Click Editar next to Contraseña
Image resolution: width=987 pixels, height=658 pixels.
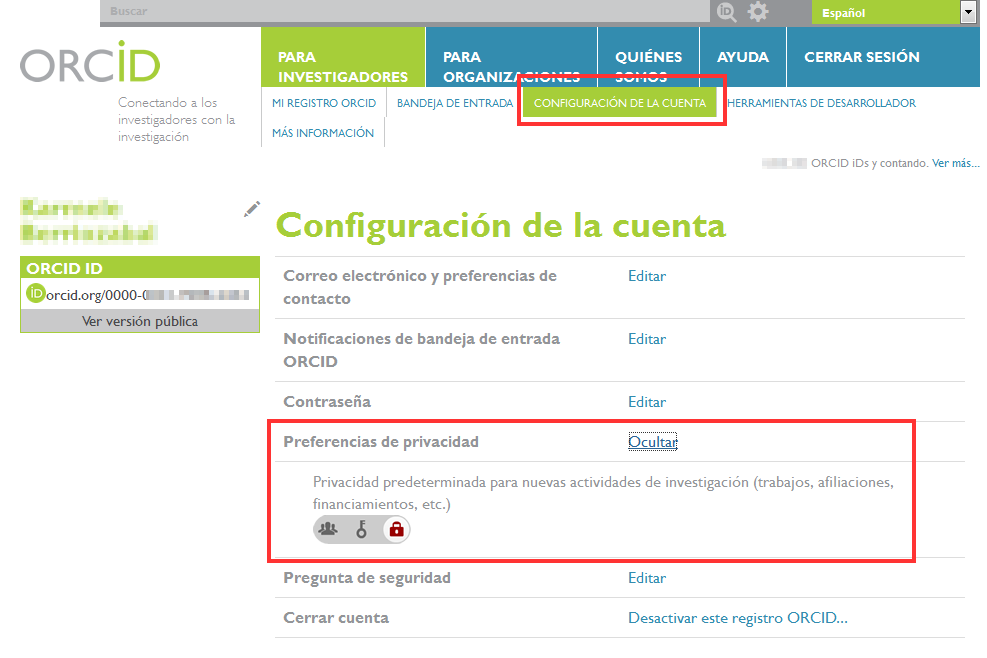click(x=646, y=402)
